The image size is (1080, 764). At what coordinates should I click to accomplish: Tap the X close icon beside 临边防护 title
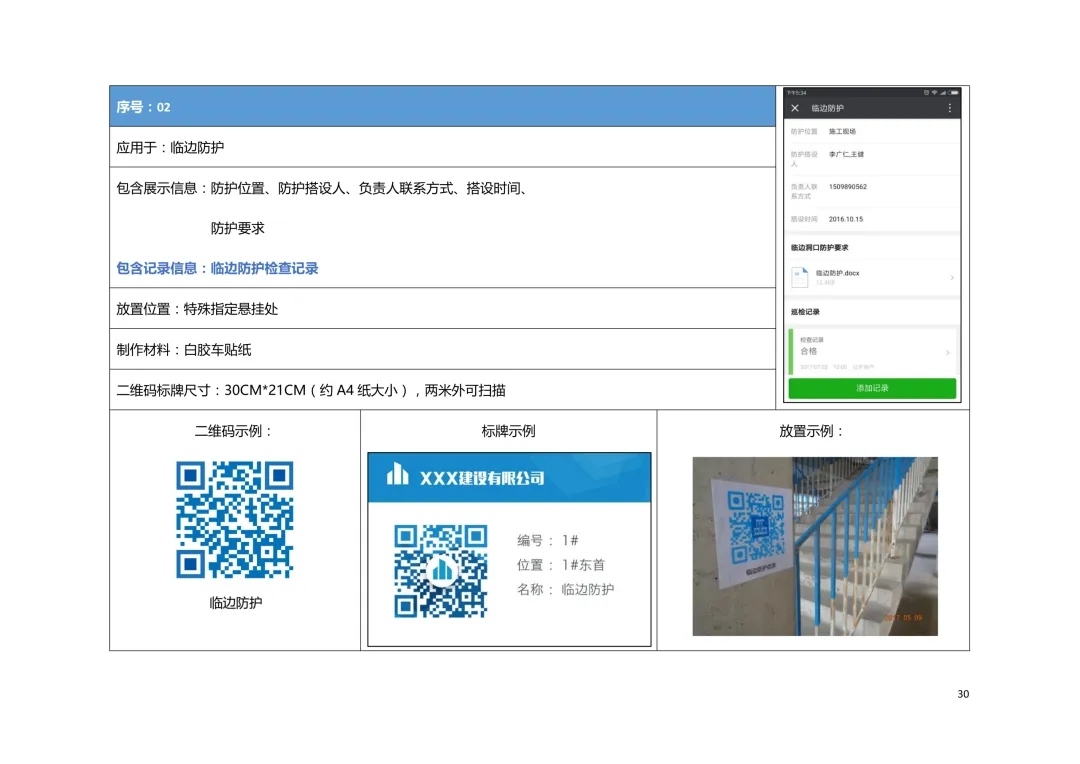(795, 108)
